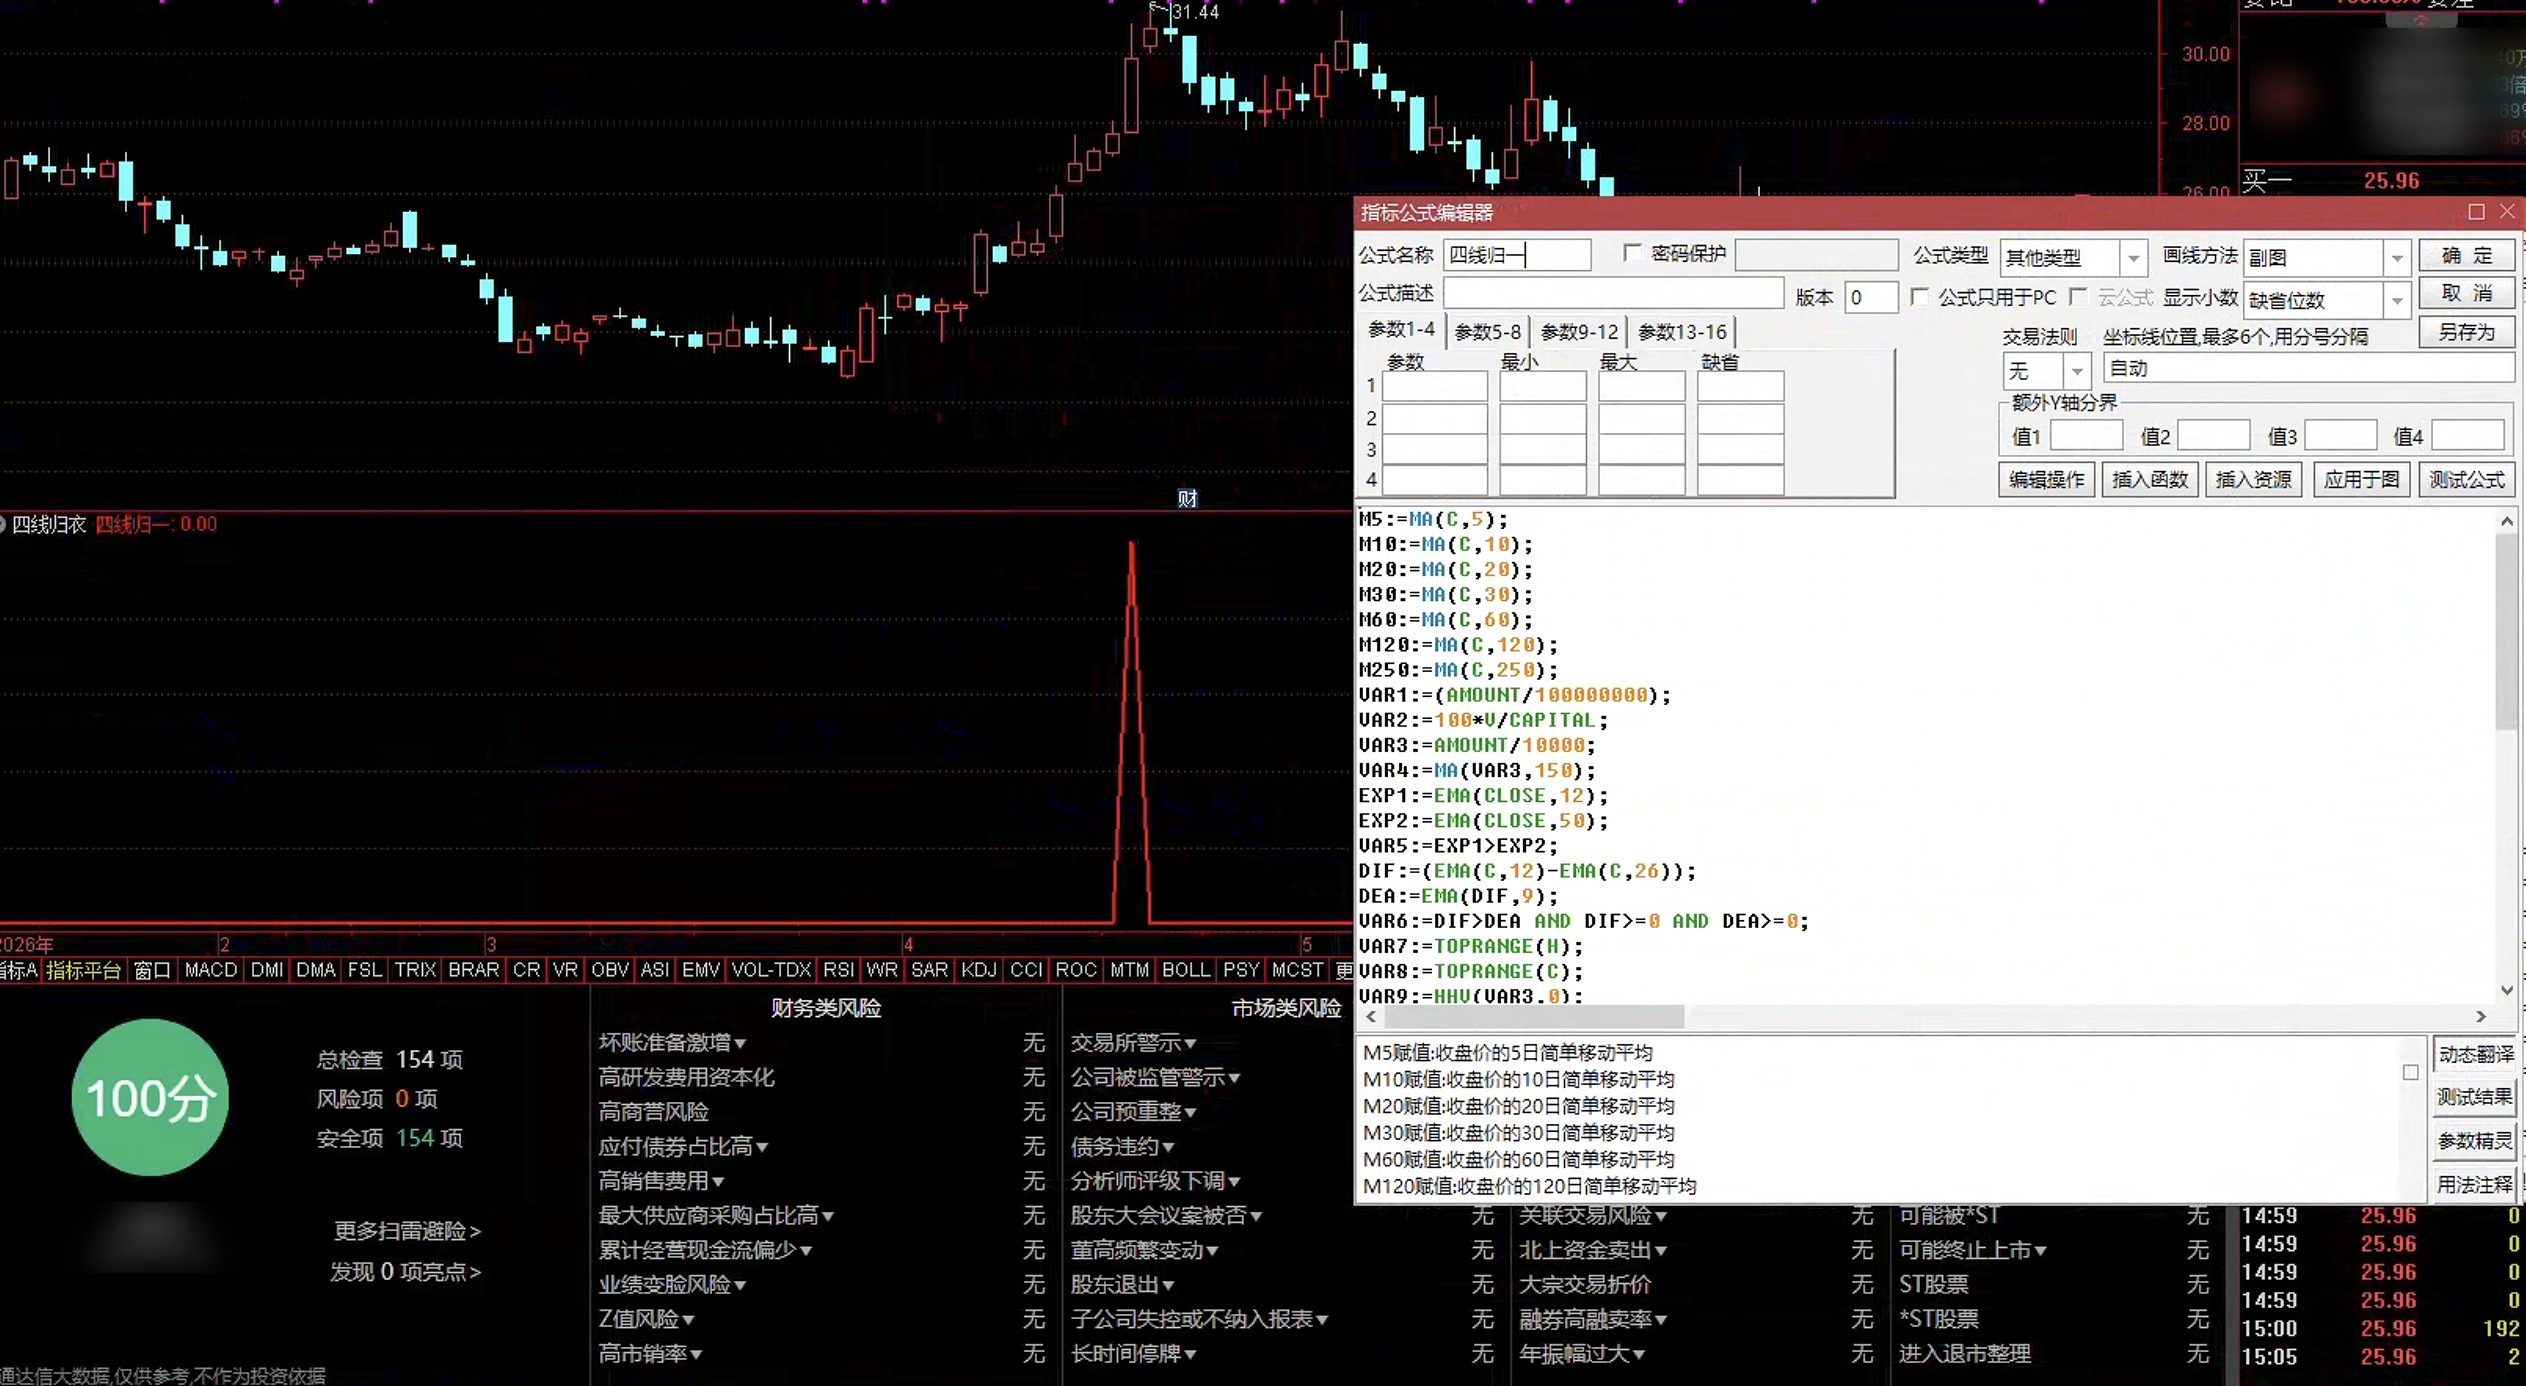Click the horizontal scrollbar thumb under code
This screenshot has width=2526, height=1386.
(1534, 1016)
